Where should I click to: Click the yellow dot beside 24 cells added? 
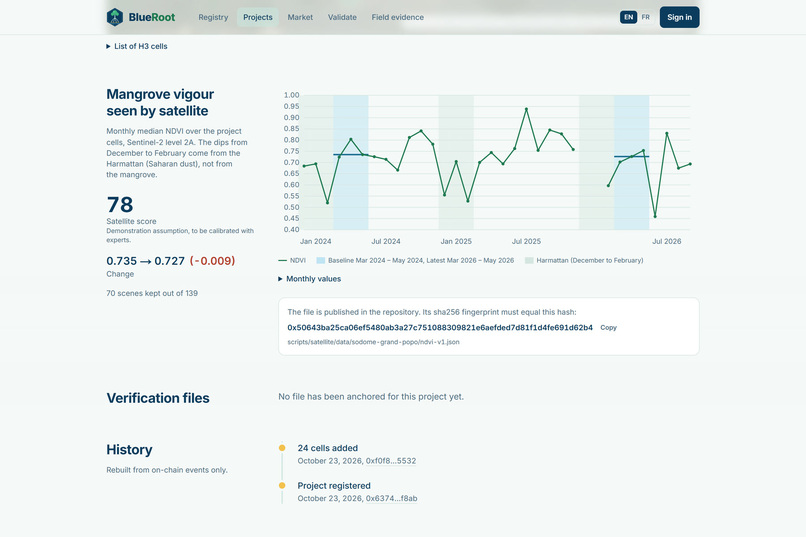282,448
